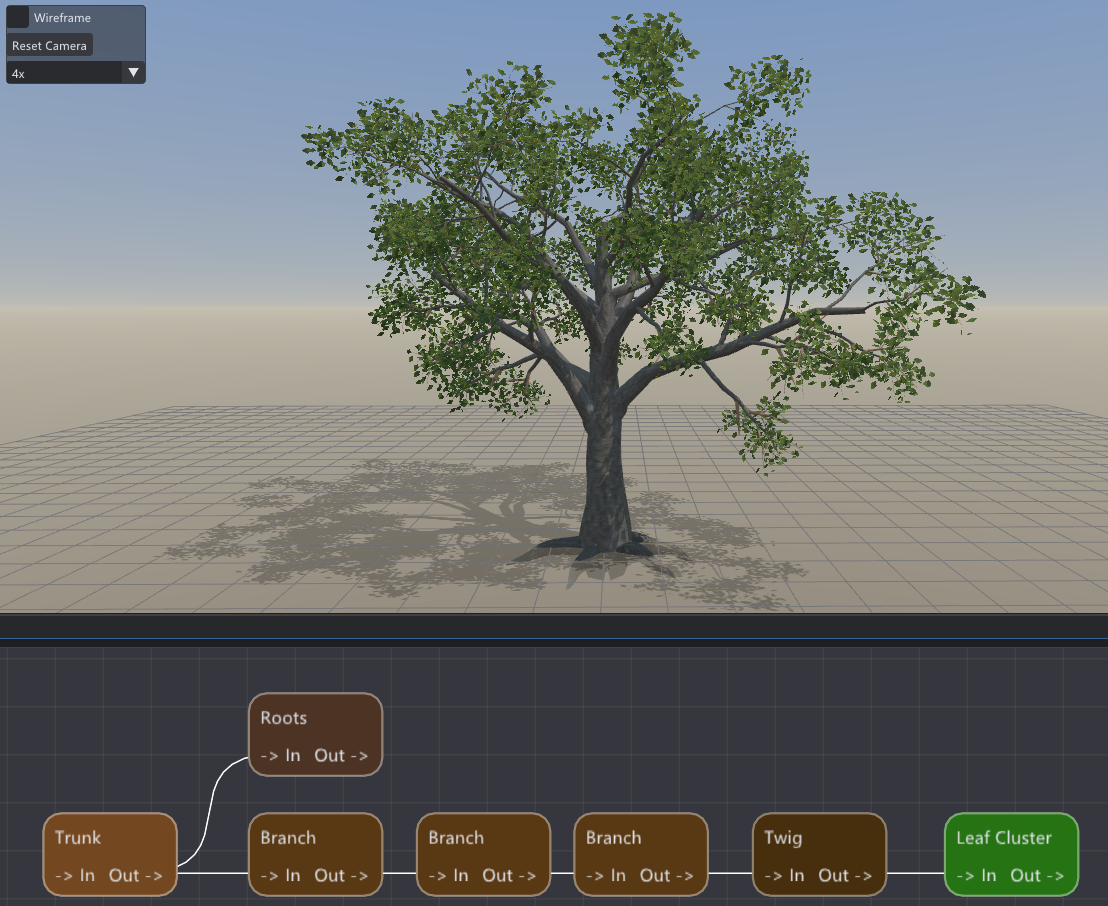Click the Roots node's Out port
Screen dimensions: 1108x906
coord(341,755)
